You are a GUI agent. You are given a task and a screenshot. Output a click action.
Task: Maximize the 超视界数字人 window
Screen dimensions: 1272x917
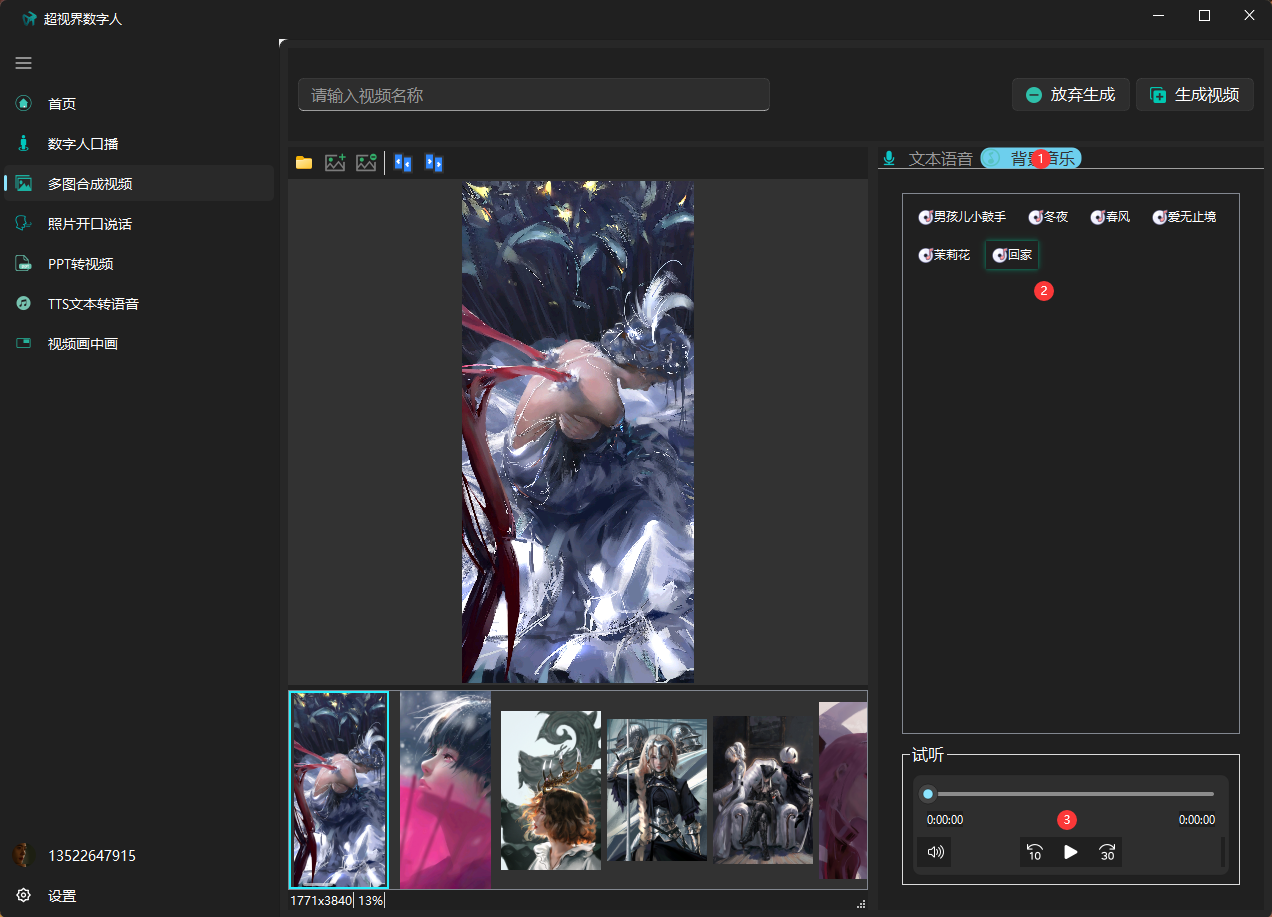point(1204,15)
